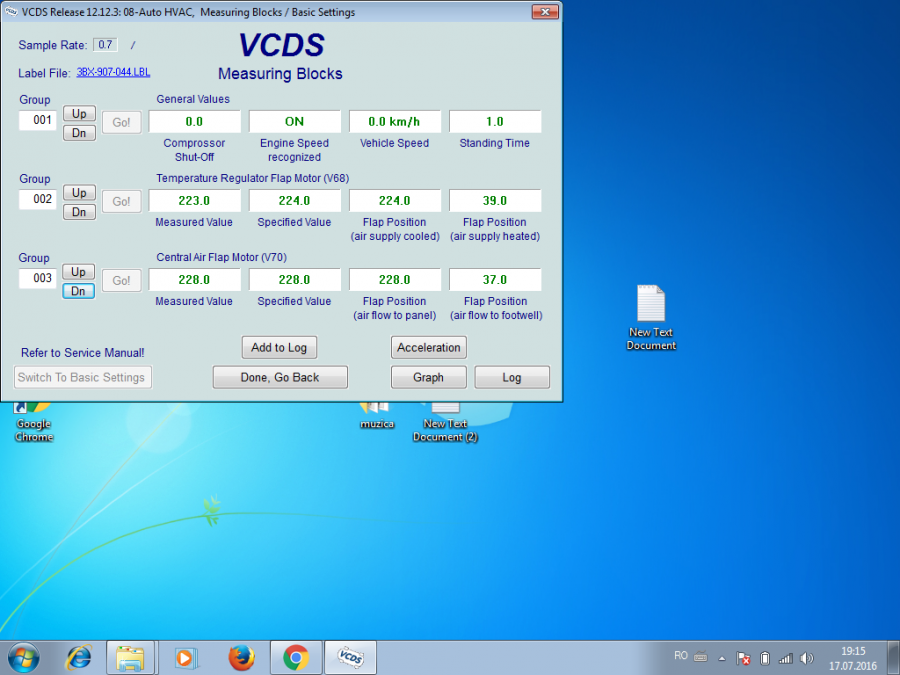Open the Graph view
This screenshot has height=675, width=900.
(428, 377)
